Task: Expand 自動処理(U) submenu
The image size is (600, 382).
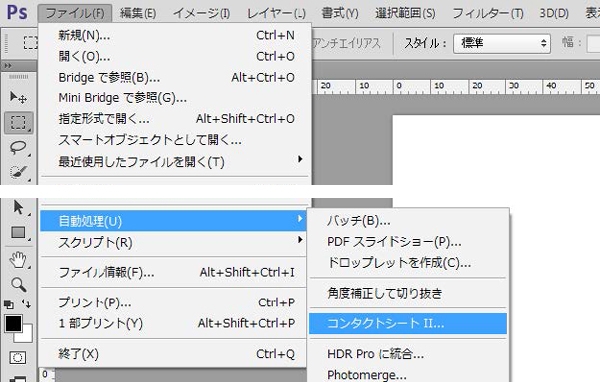Action: (x=173, y=221)
